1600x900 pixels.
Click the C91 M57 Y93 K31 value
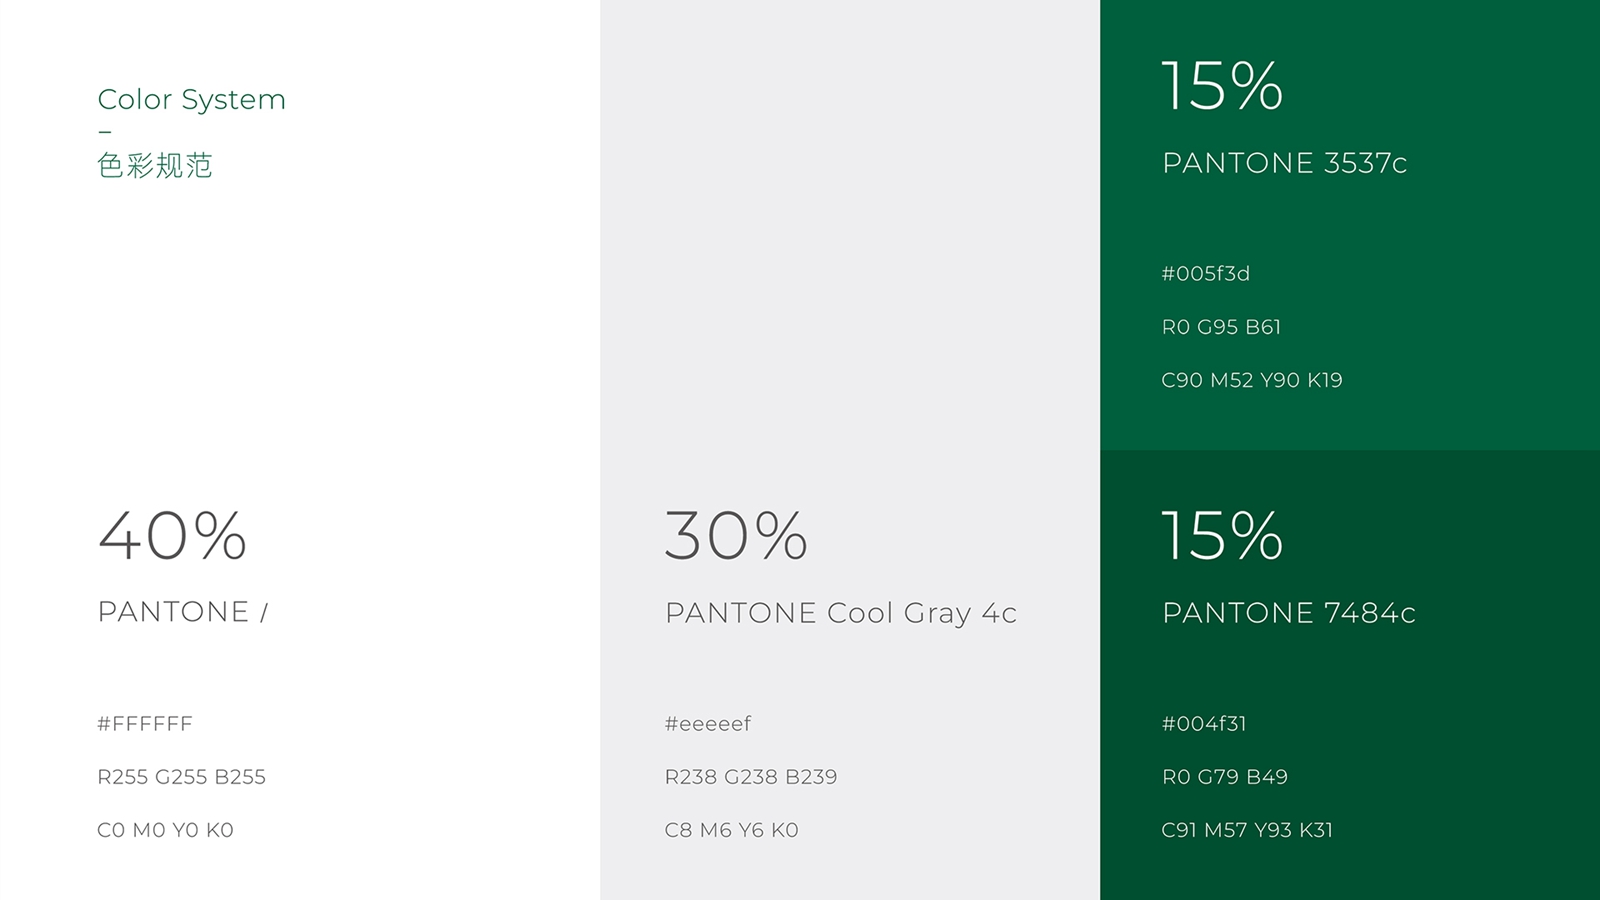[1247, 830]
